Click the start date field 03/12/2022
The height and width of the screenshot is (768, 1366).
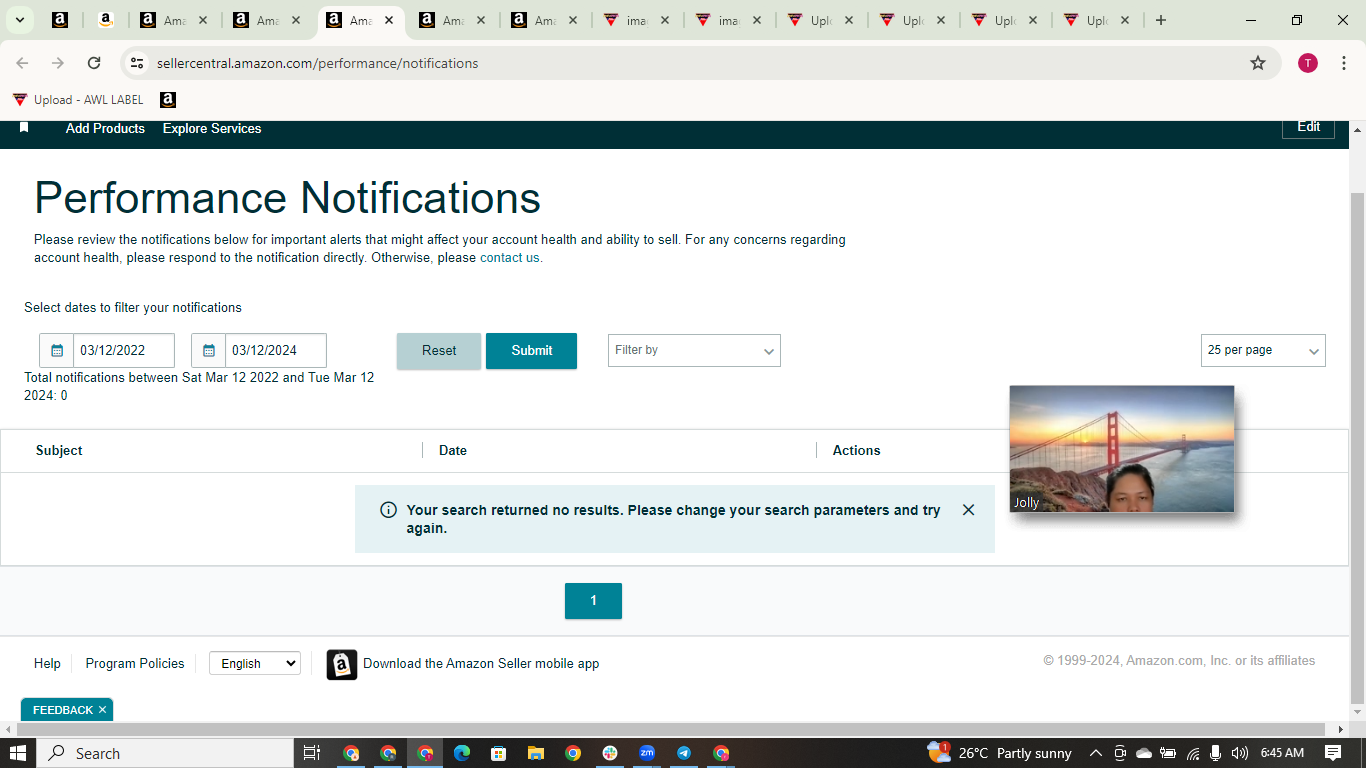[x=124, y=351]
